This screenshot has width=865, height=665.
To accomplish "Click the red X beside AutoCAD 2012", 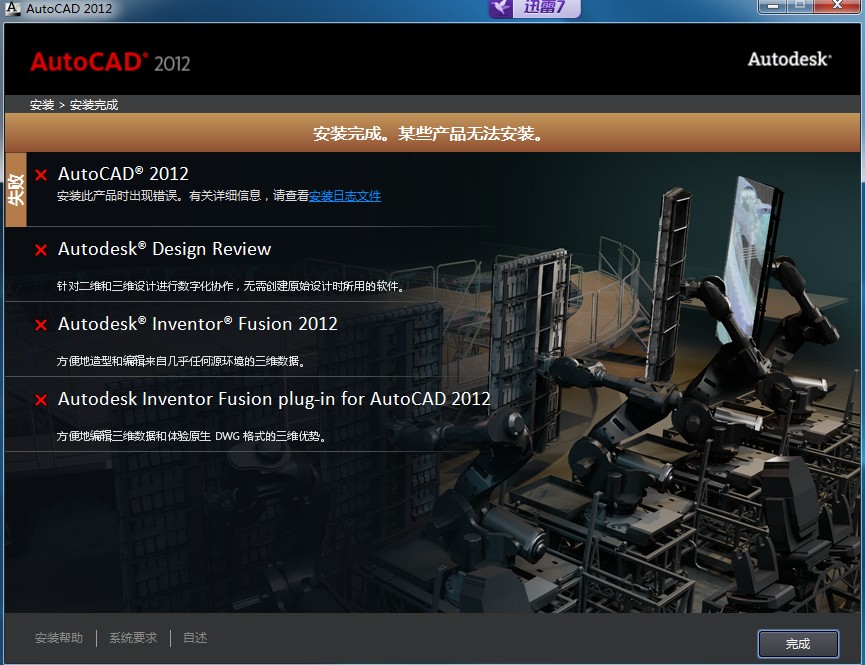I will pyautogui.click(x=41, y=175).
